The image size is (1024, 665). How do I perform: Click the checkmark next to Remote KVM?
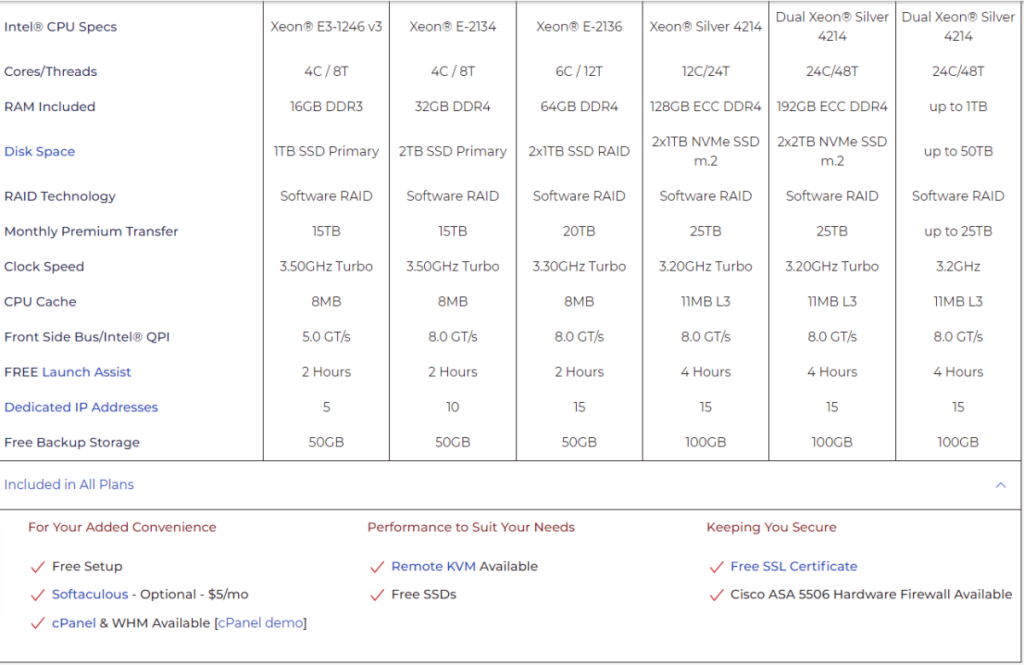click(x=377, y=566)
